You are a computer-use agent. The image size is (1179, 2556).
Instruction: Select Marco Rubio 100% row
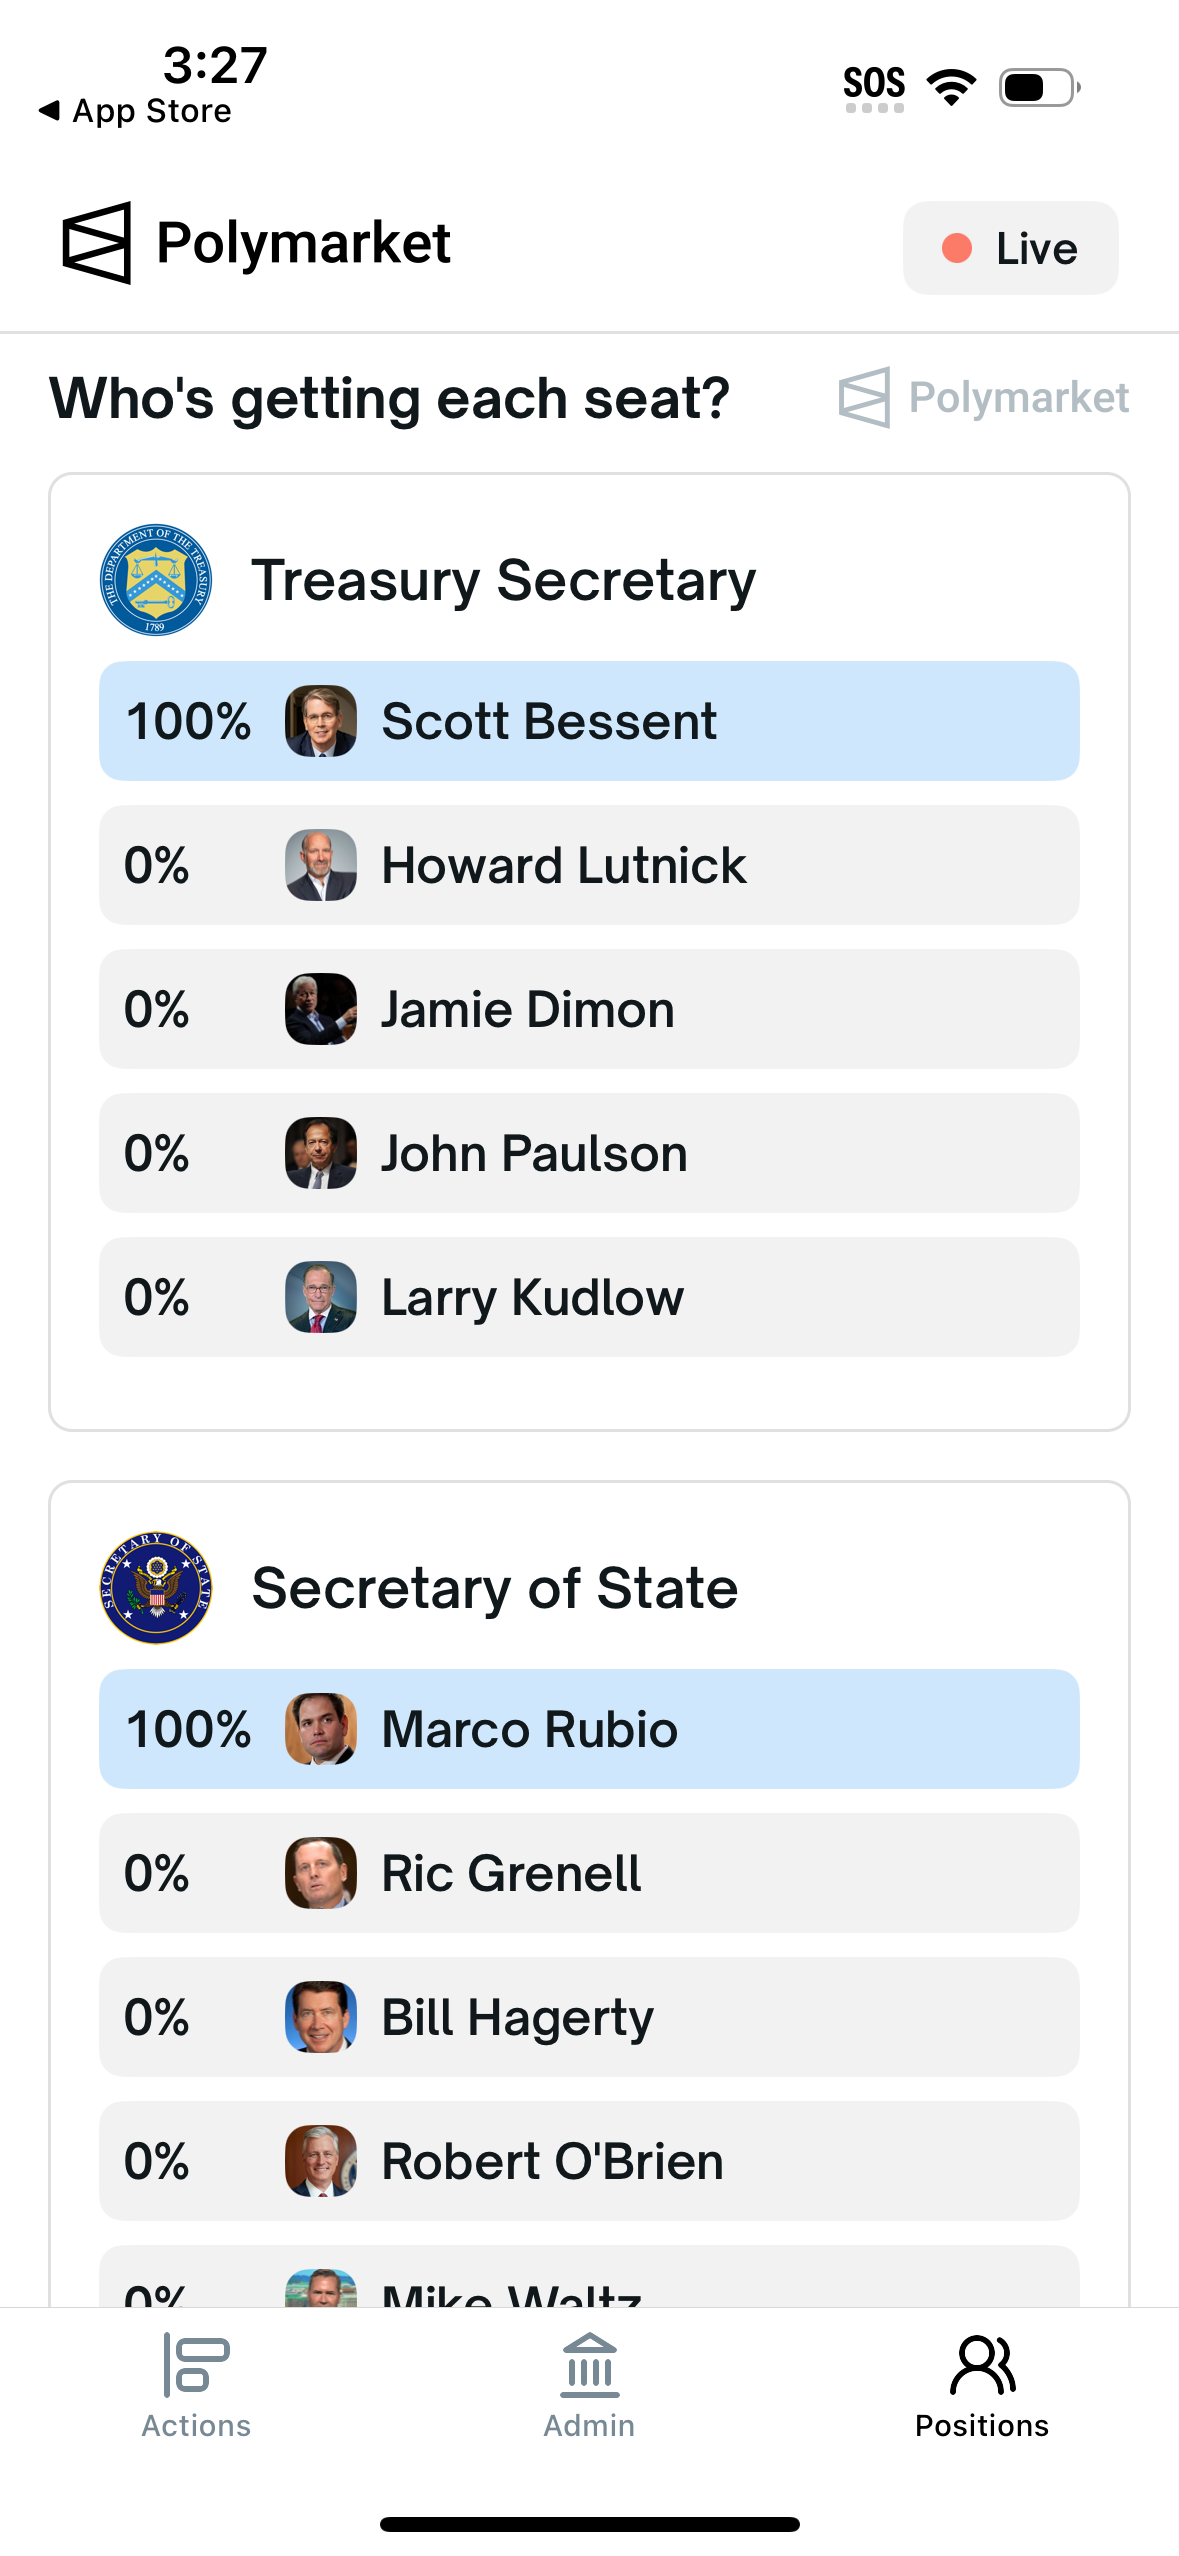click(x=589, y=1729)
